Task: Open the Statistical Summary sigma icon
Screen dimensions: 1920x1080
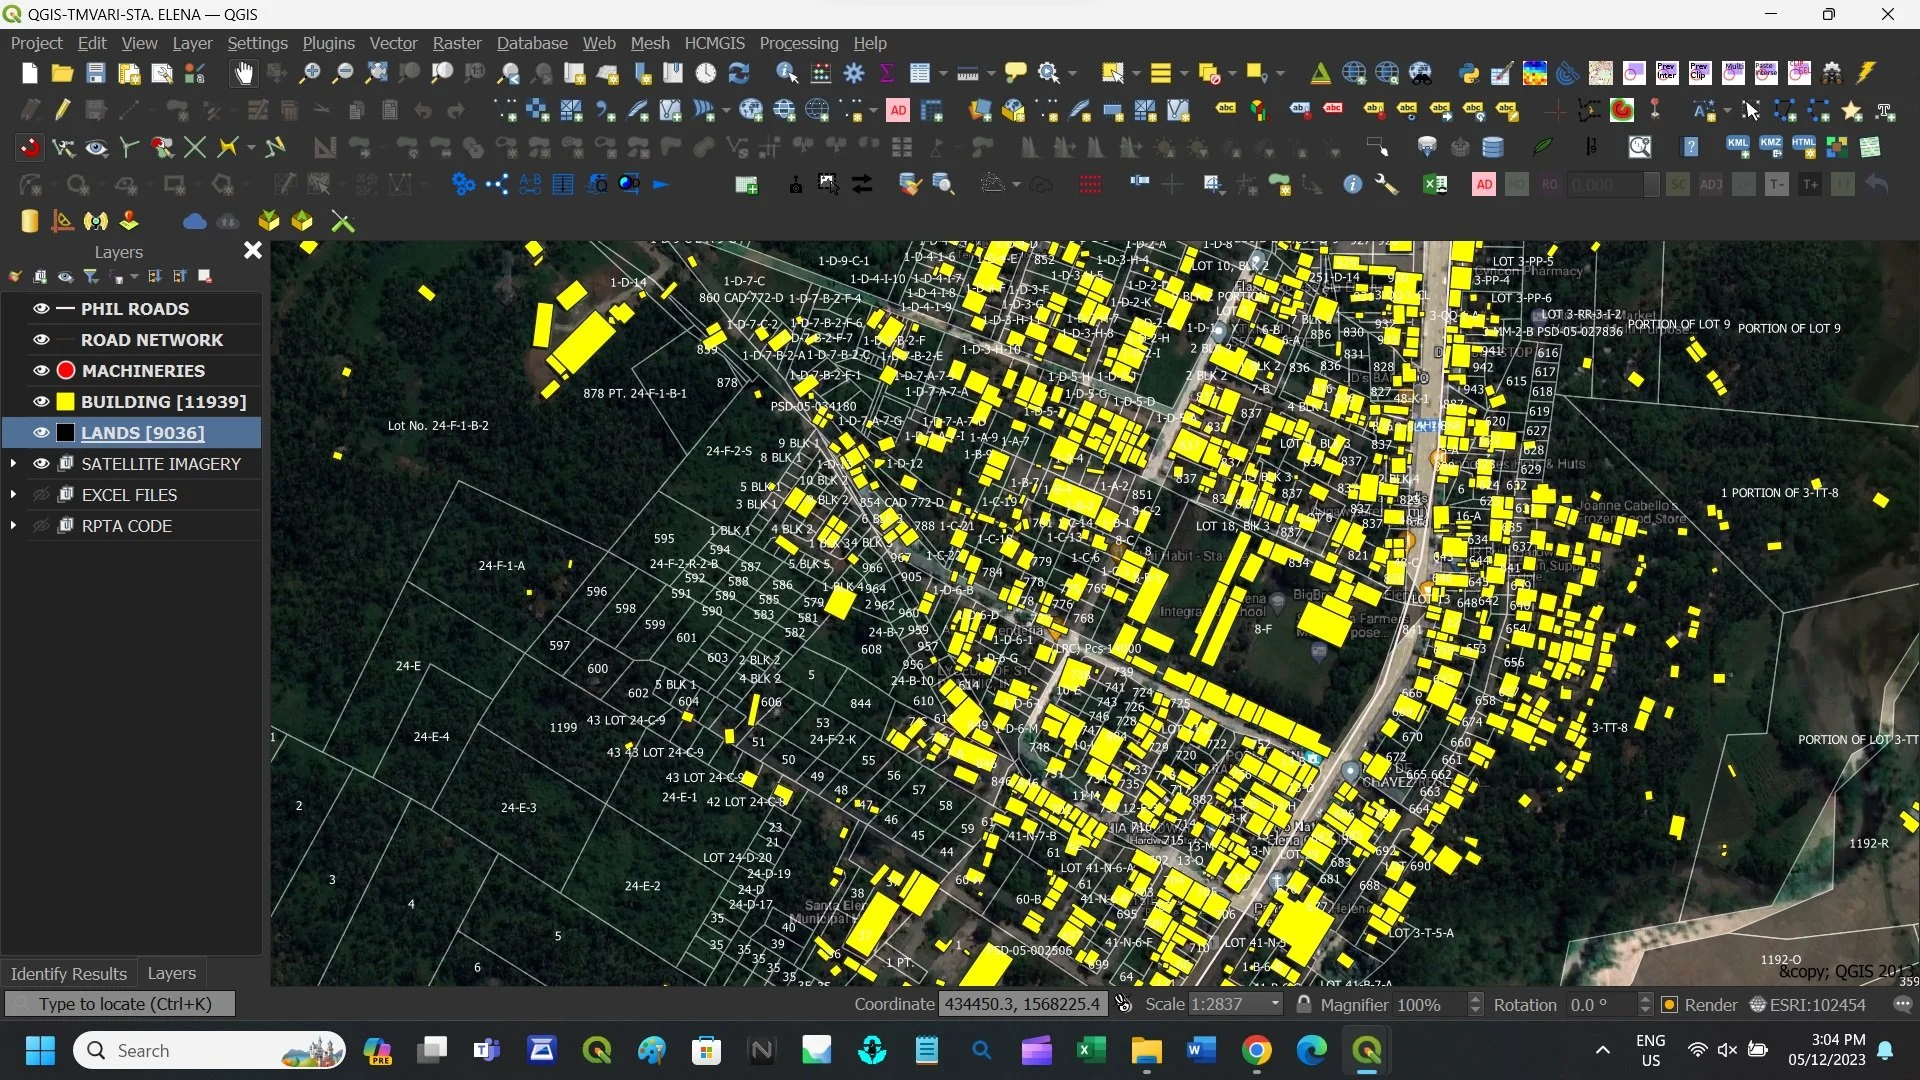Action: (x=886, y=73)
